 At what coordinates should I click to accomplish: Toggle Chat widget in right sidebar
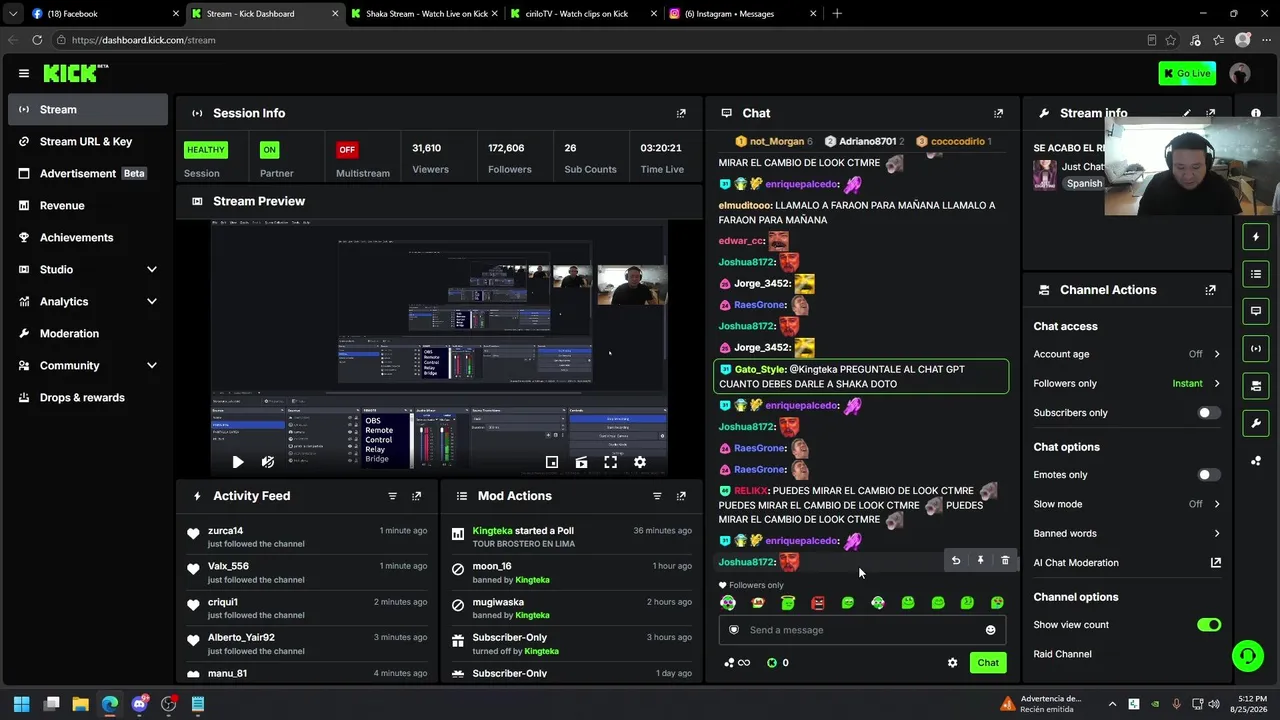coord(1256,311)
